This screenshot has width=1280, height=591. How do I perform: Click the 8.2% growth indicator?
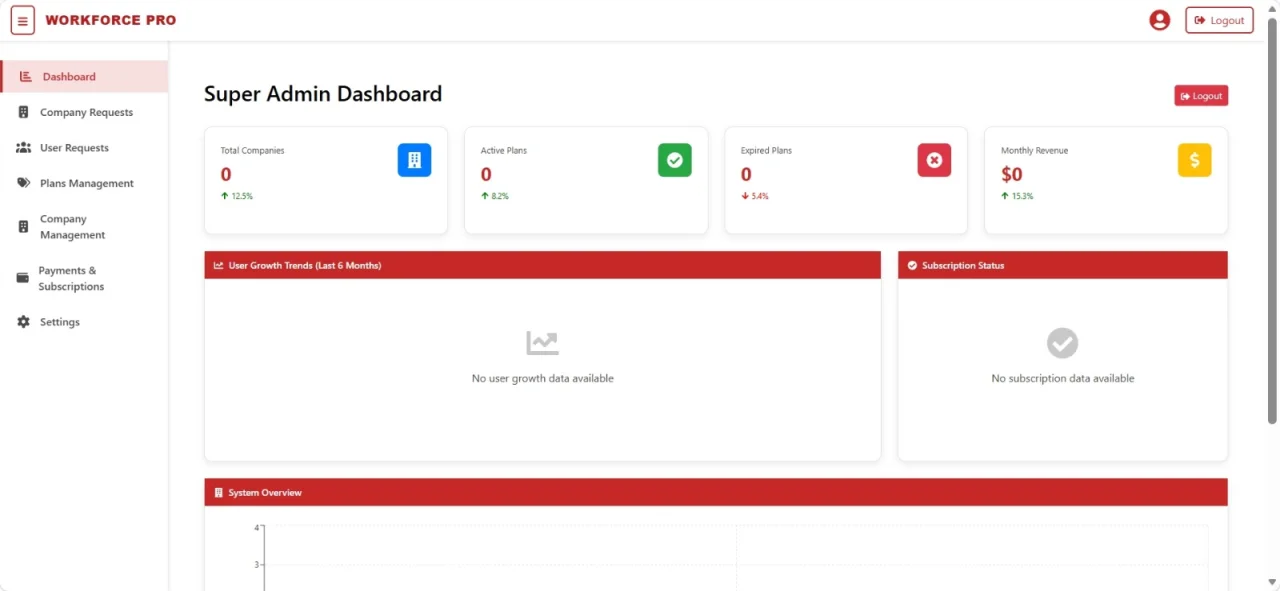495,196
